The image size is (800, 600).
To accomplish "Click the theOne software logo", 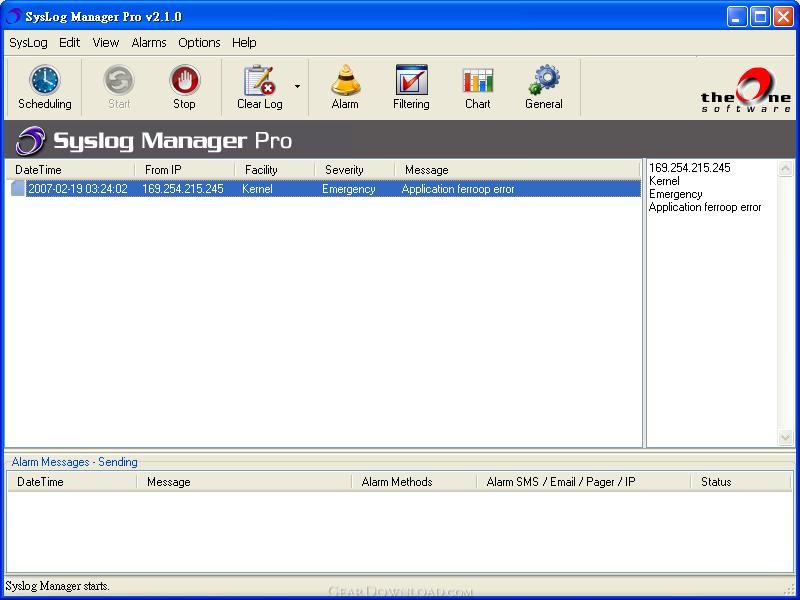I will pyautogui.click(x=745, y=91).
